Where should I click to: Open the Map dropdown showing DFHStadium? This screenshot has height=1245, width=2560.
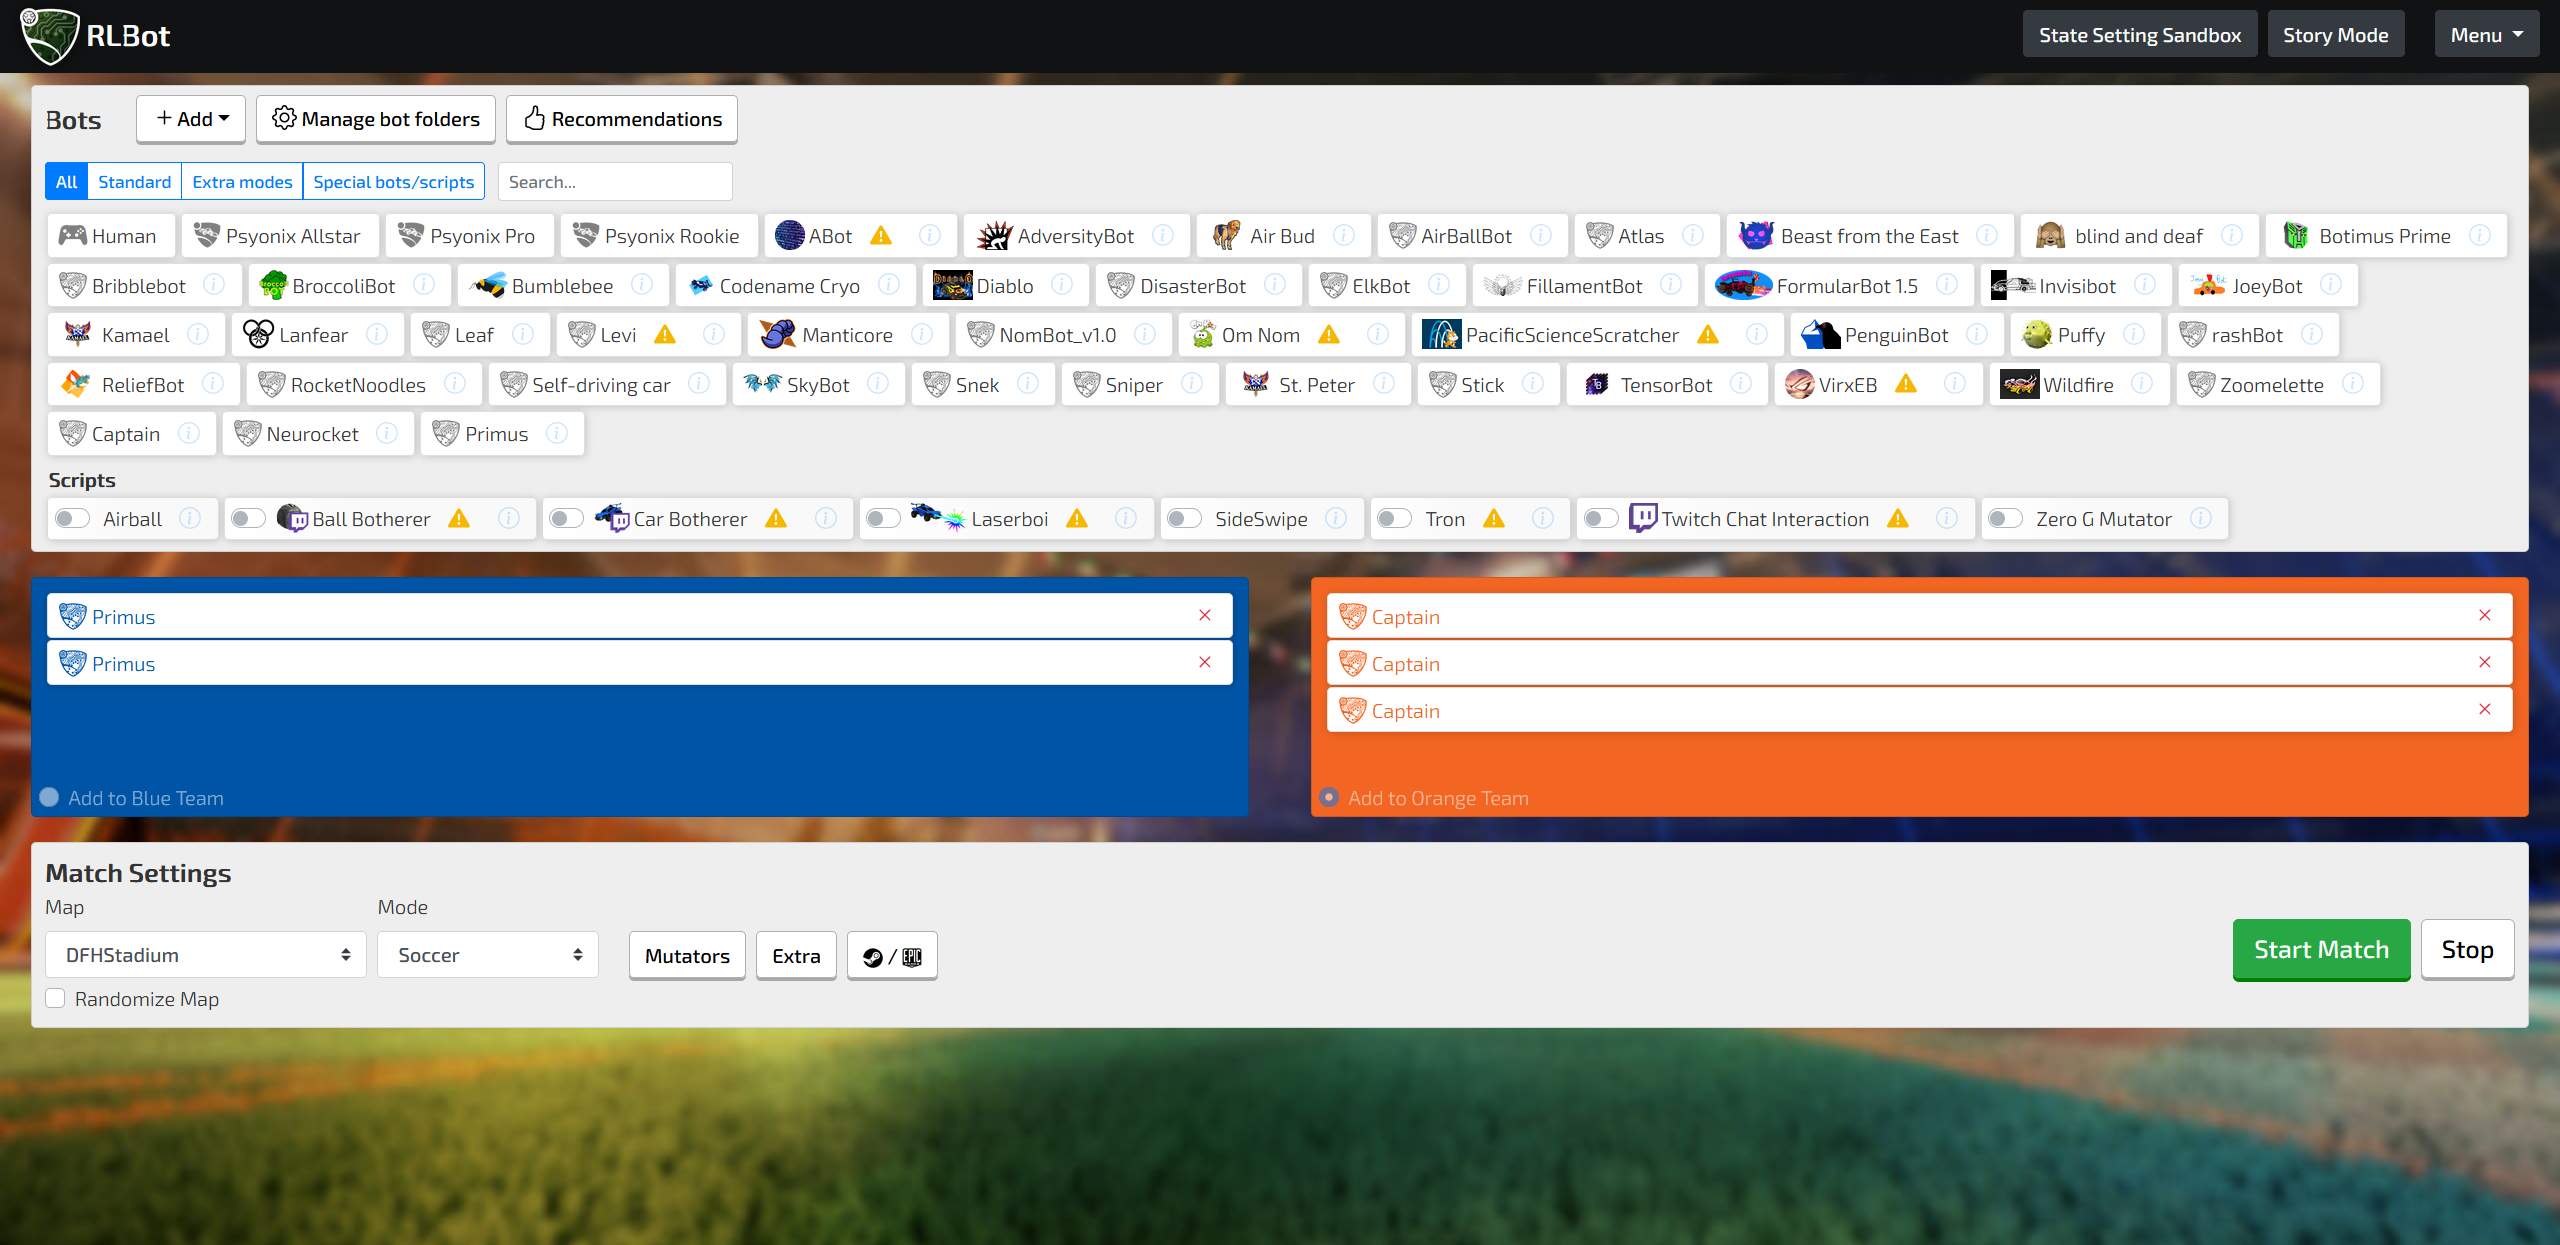(206, 955)
